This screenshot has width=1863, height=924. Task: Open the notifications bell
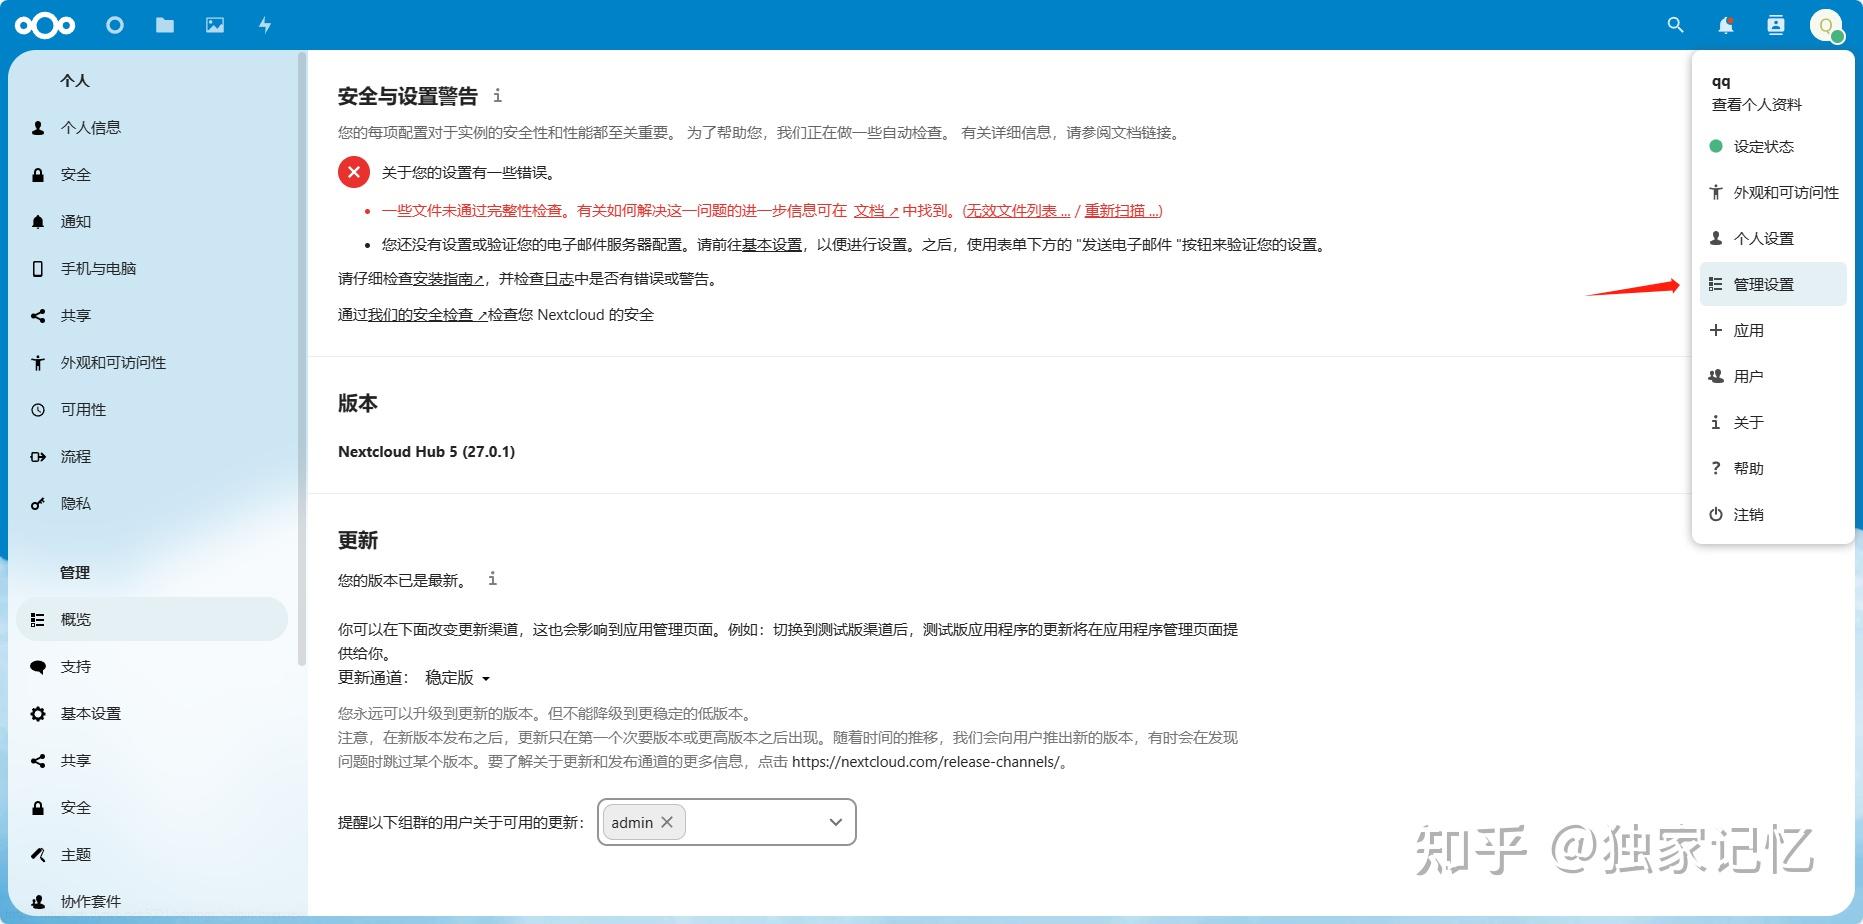[1724, 25]
